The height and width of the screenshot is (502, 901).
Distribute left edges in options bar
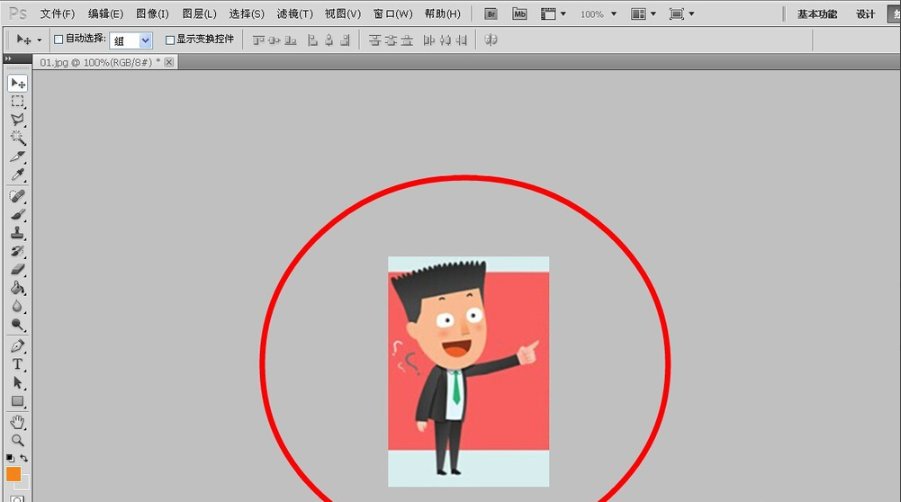coord(429,40)
